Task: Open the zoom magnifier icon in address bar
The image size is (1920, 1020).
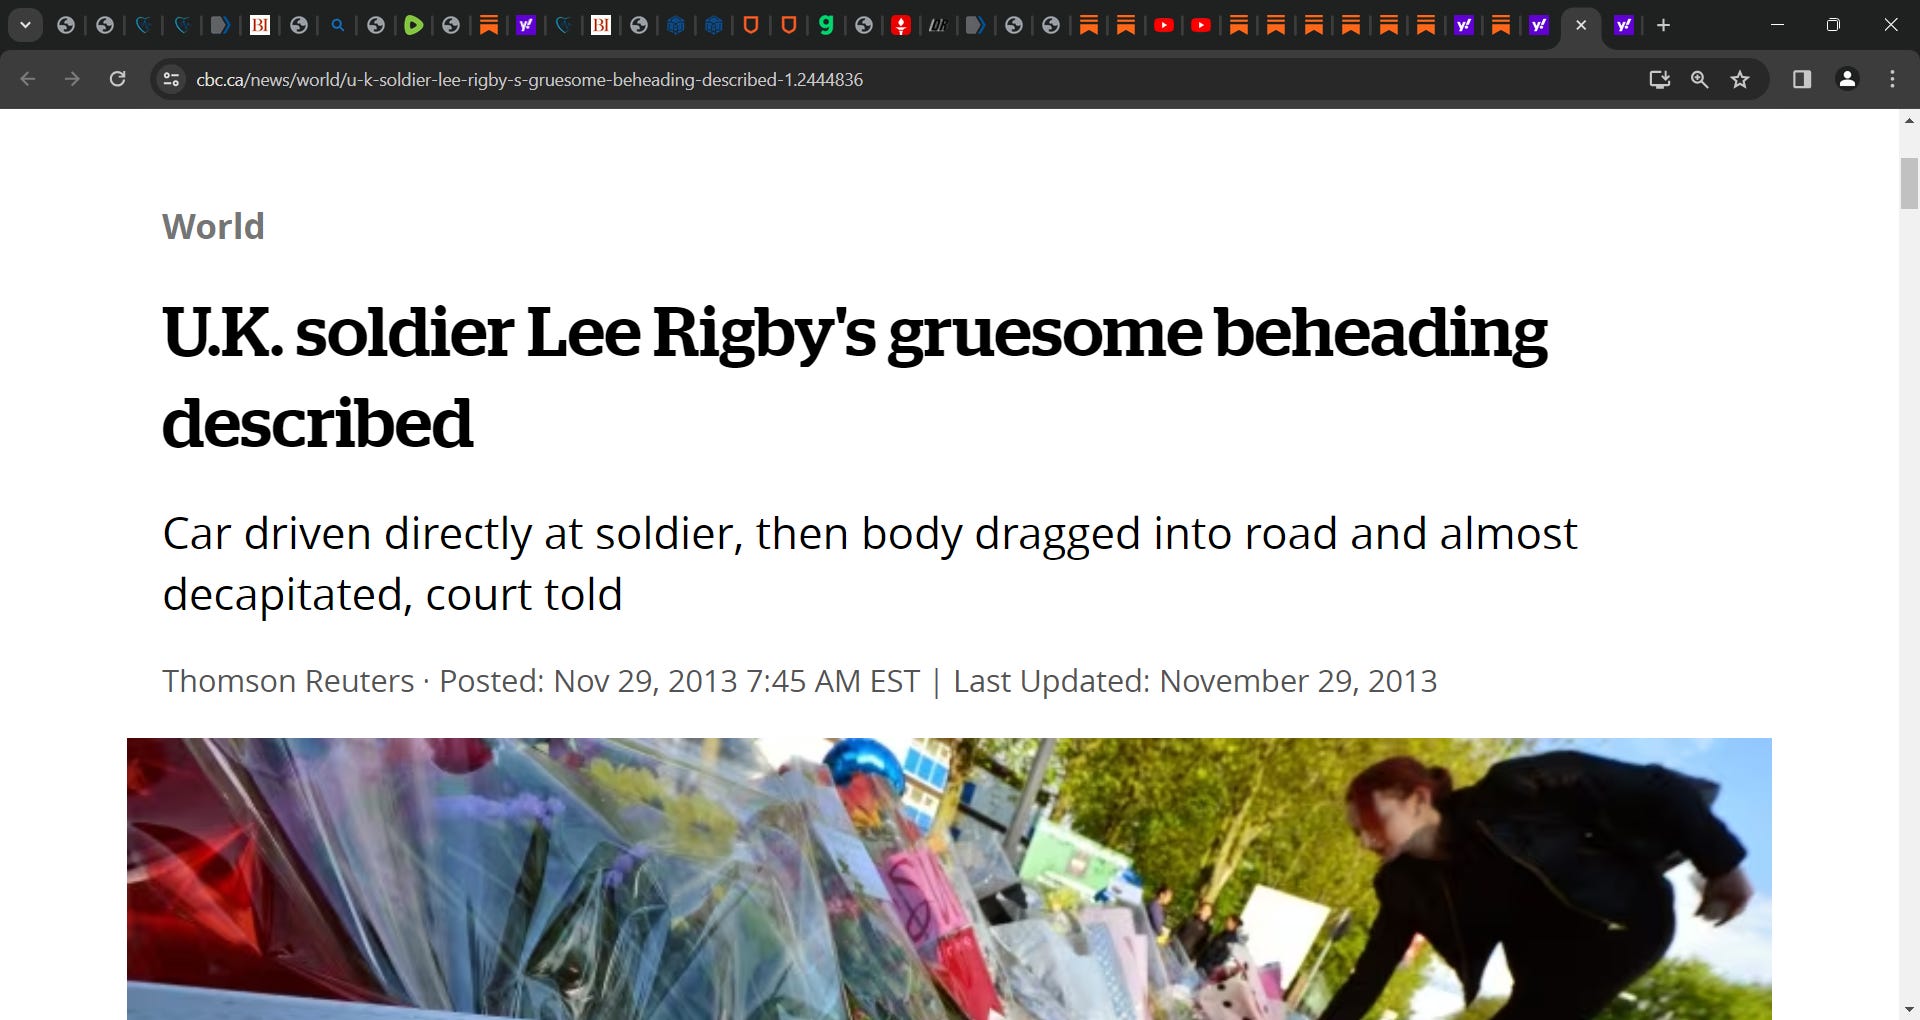Action: pyautogui.click(x=1699, y=79)
